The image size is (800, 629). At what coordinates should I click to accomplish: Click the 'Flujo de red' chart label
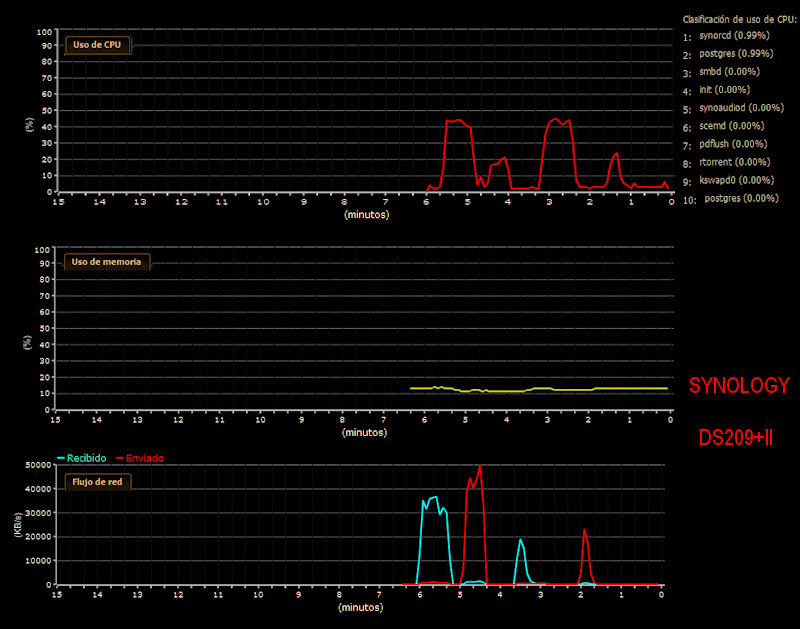click(97, 482)
